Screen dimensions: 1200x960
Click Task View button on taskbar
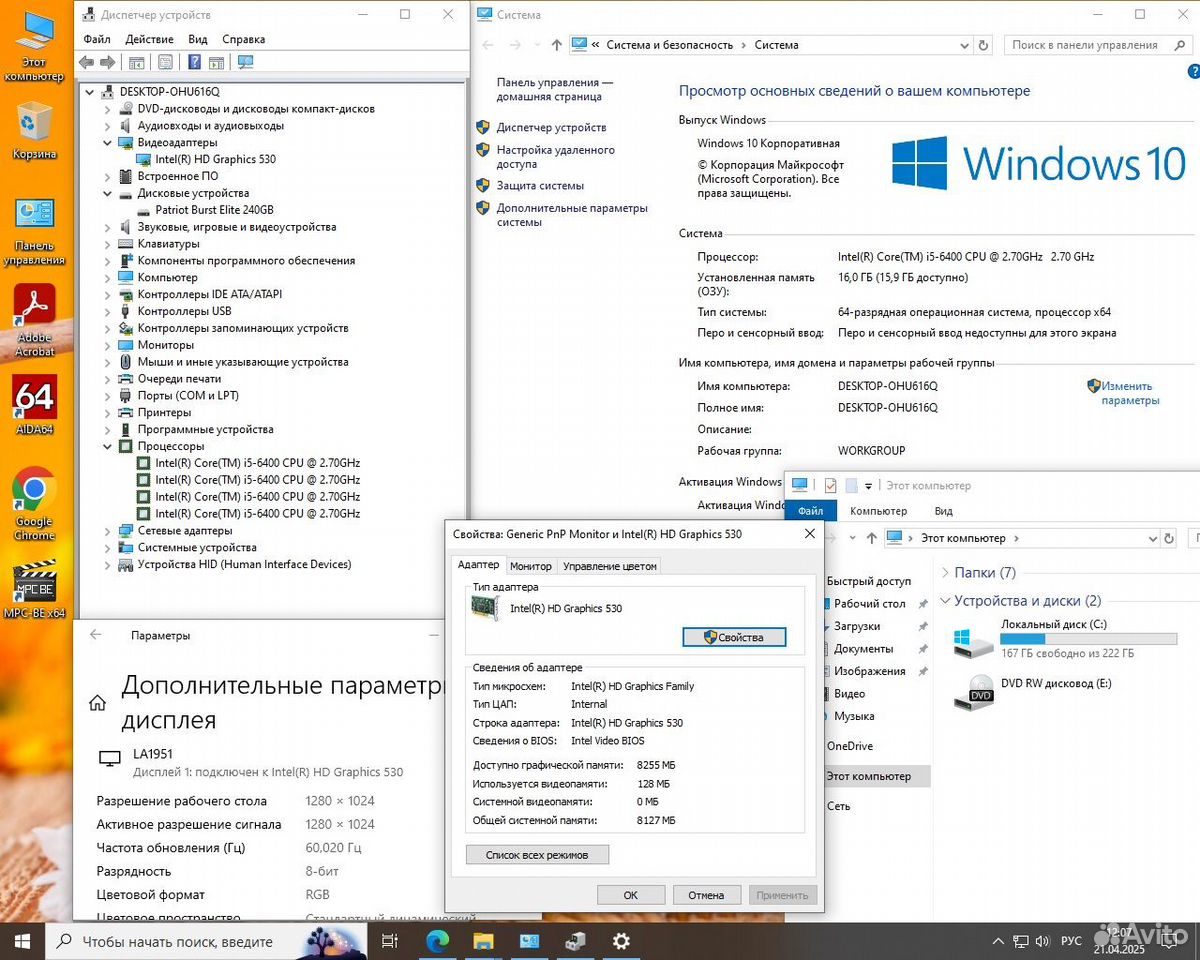pyautogui.click(x=390, y=941)
